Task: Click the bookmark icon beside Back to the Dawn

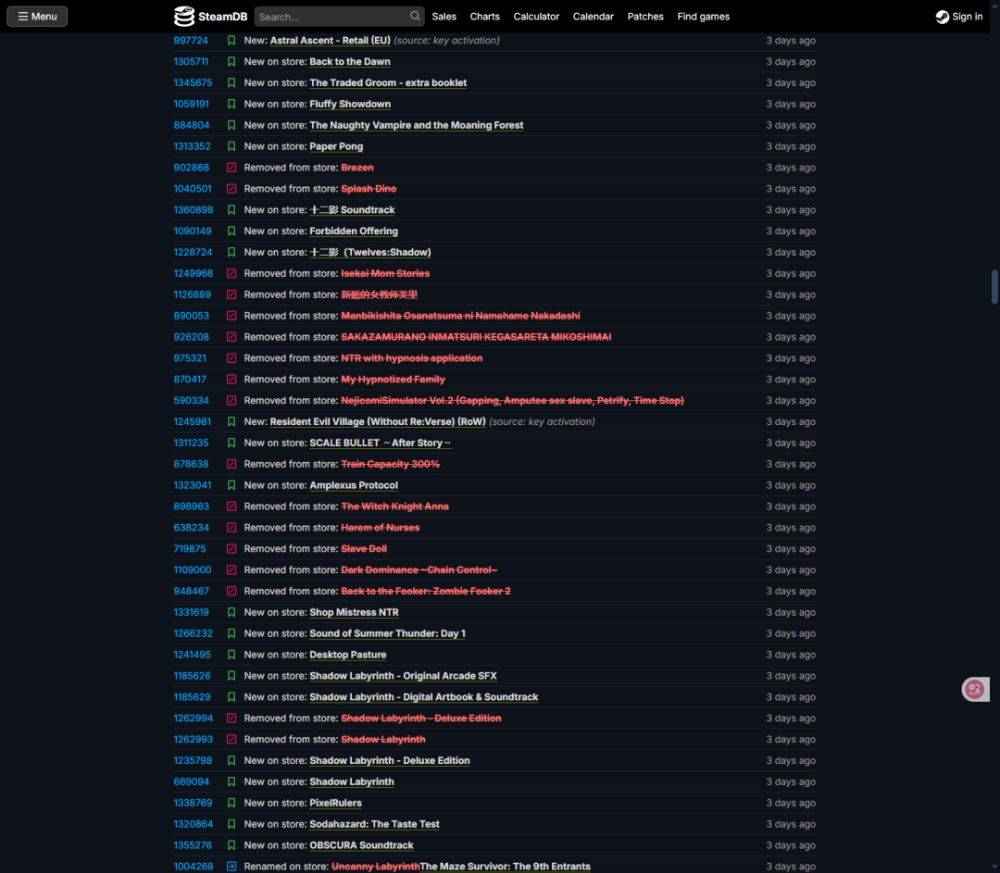Action: click(232, 62)
